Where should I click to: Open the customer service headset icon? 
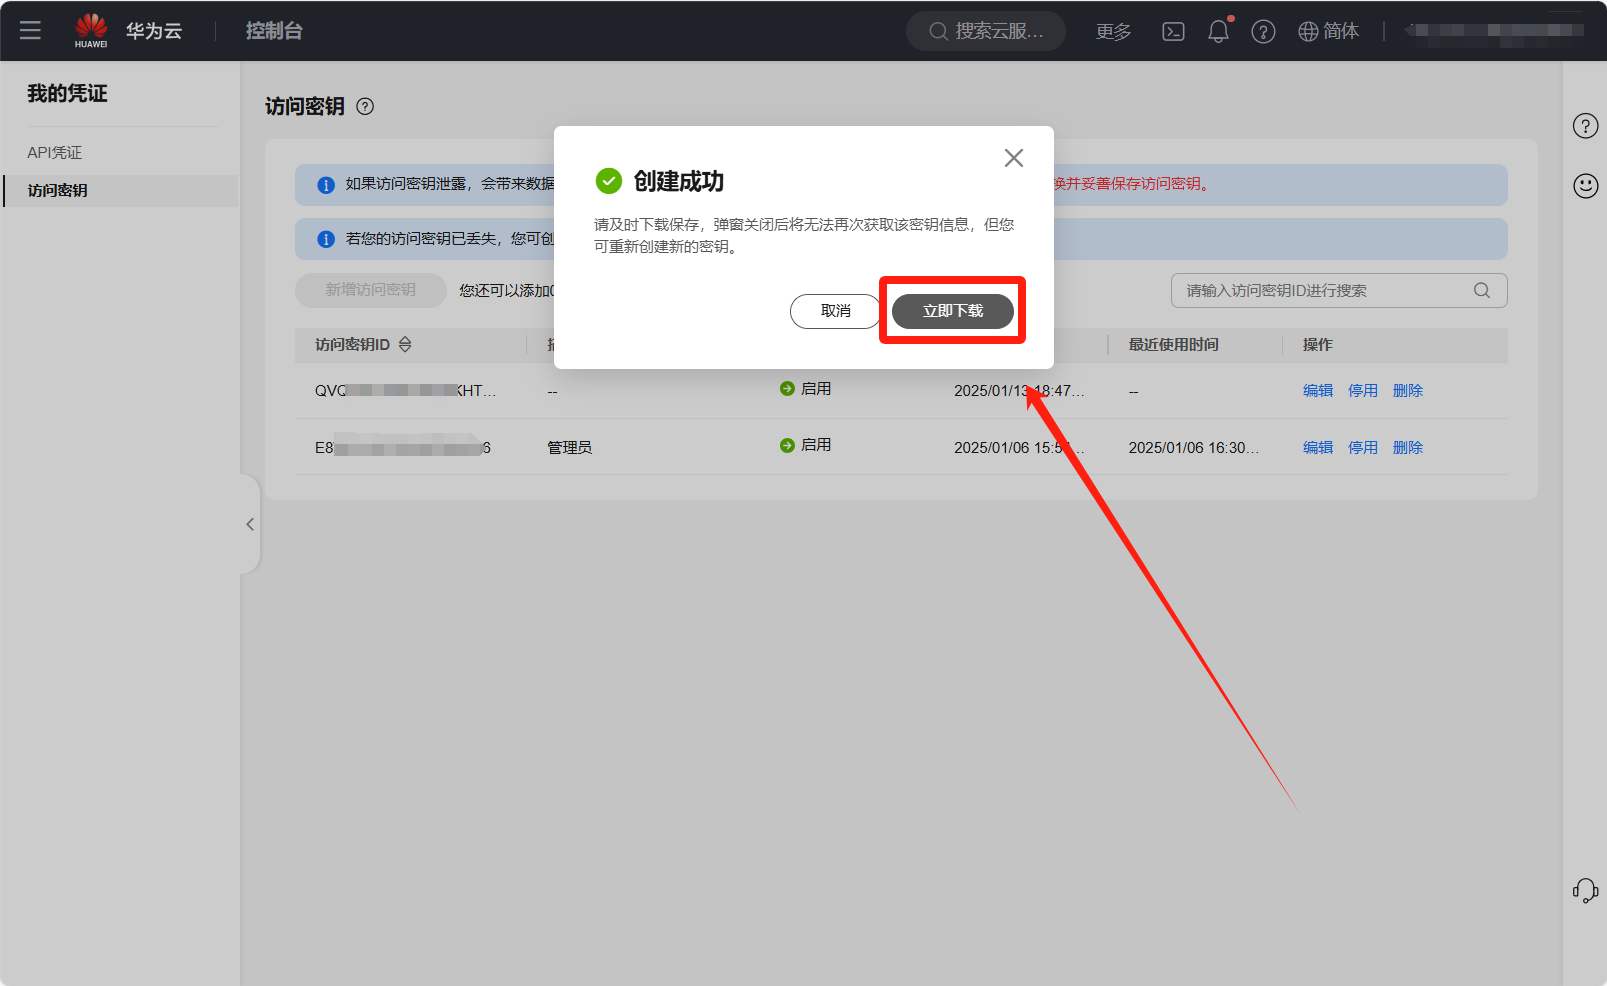click(x=1585, y=890)
